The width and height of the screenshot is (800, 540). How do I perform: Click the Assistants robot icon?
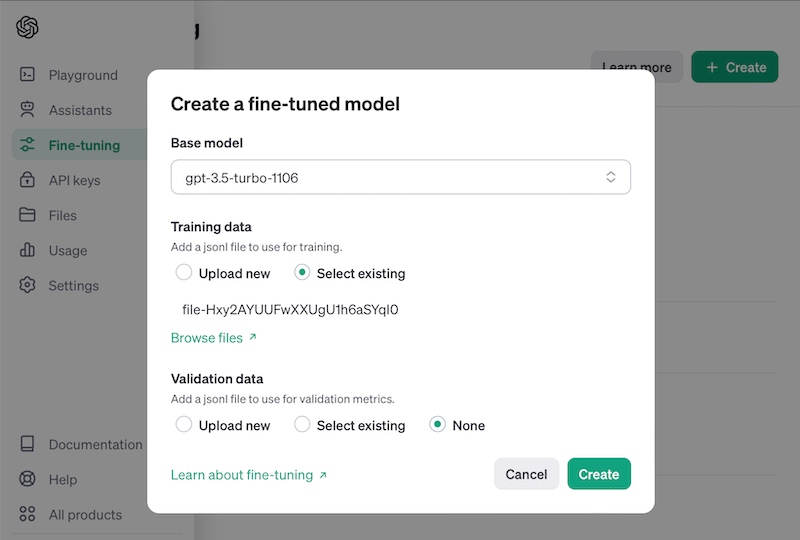[27, 110]
